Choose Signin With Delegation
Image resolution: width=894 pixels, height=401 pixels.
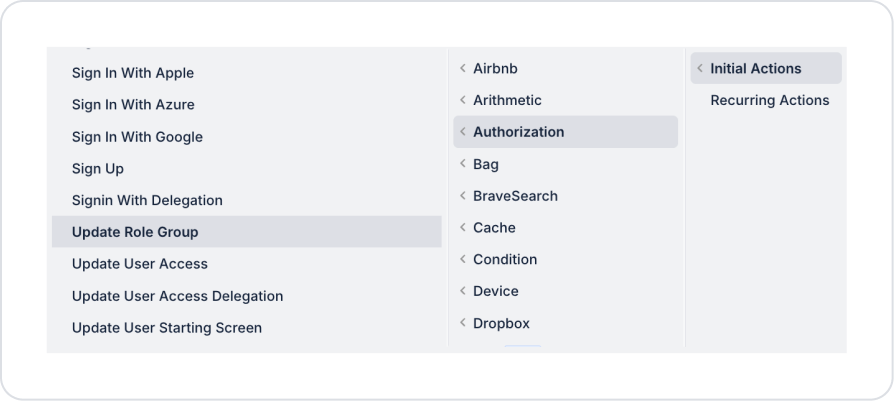(147, 200)
